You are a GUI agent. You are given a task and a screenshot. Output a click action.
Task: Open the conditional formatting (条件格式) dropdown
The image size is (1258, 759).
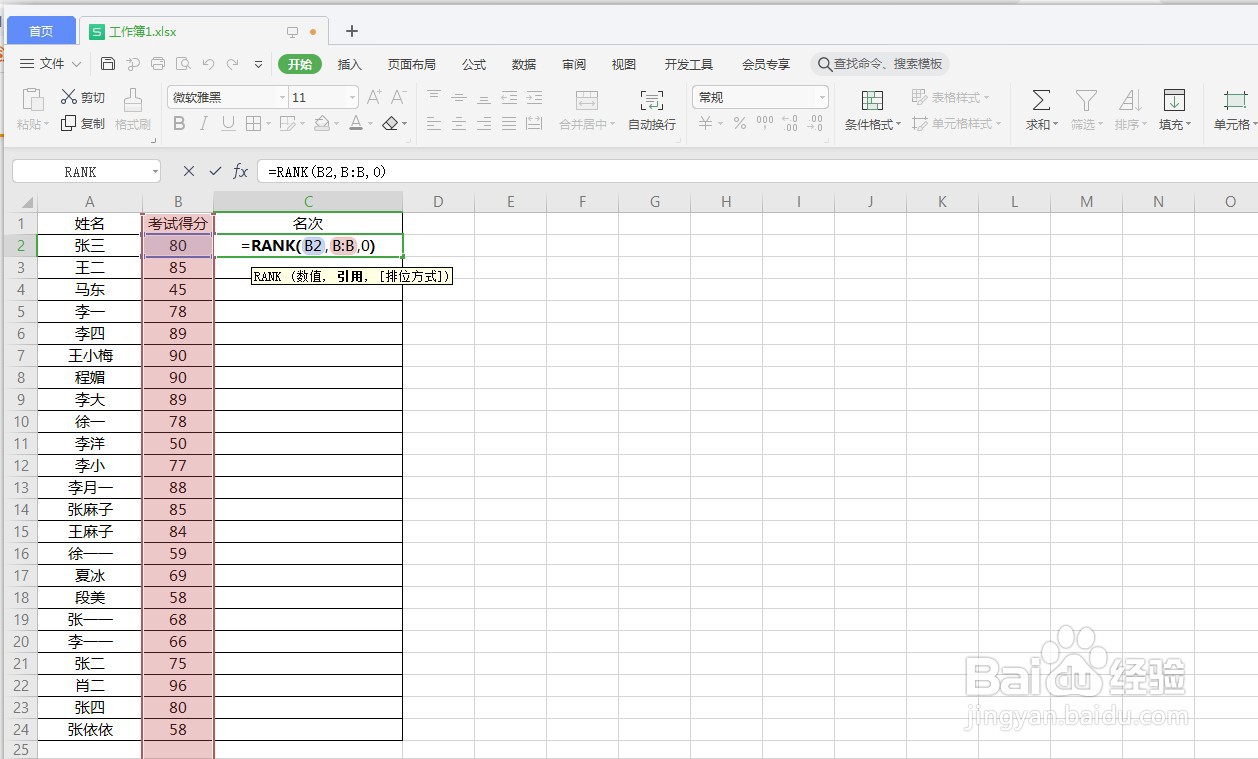point(873,110)
